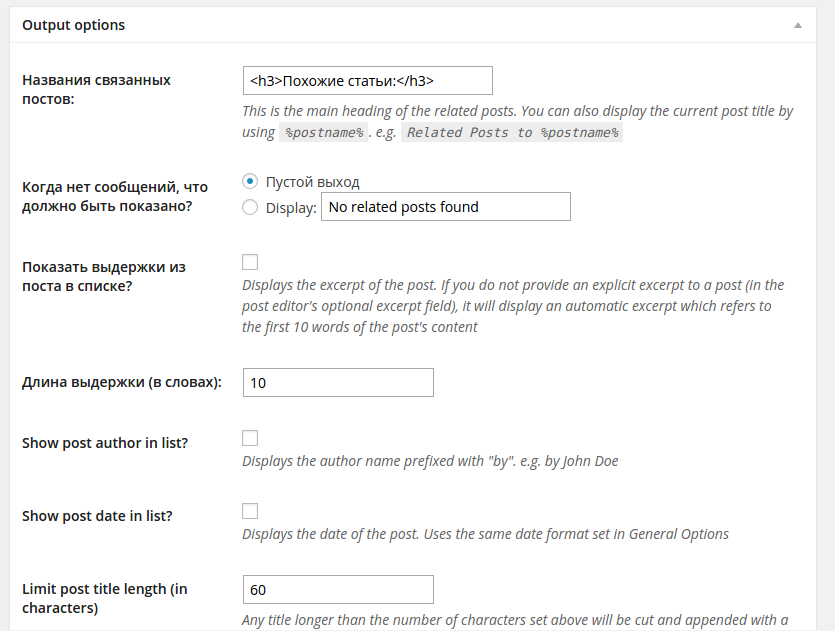This screenshot has width=835, height=631.
Task: Click the "Related Posts to %postname%" code example
Action: coord(512,132)
